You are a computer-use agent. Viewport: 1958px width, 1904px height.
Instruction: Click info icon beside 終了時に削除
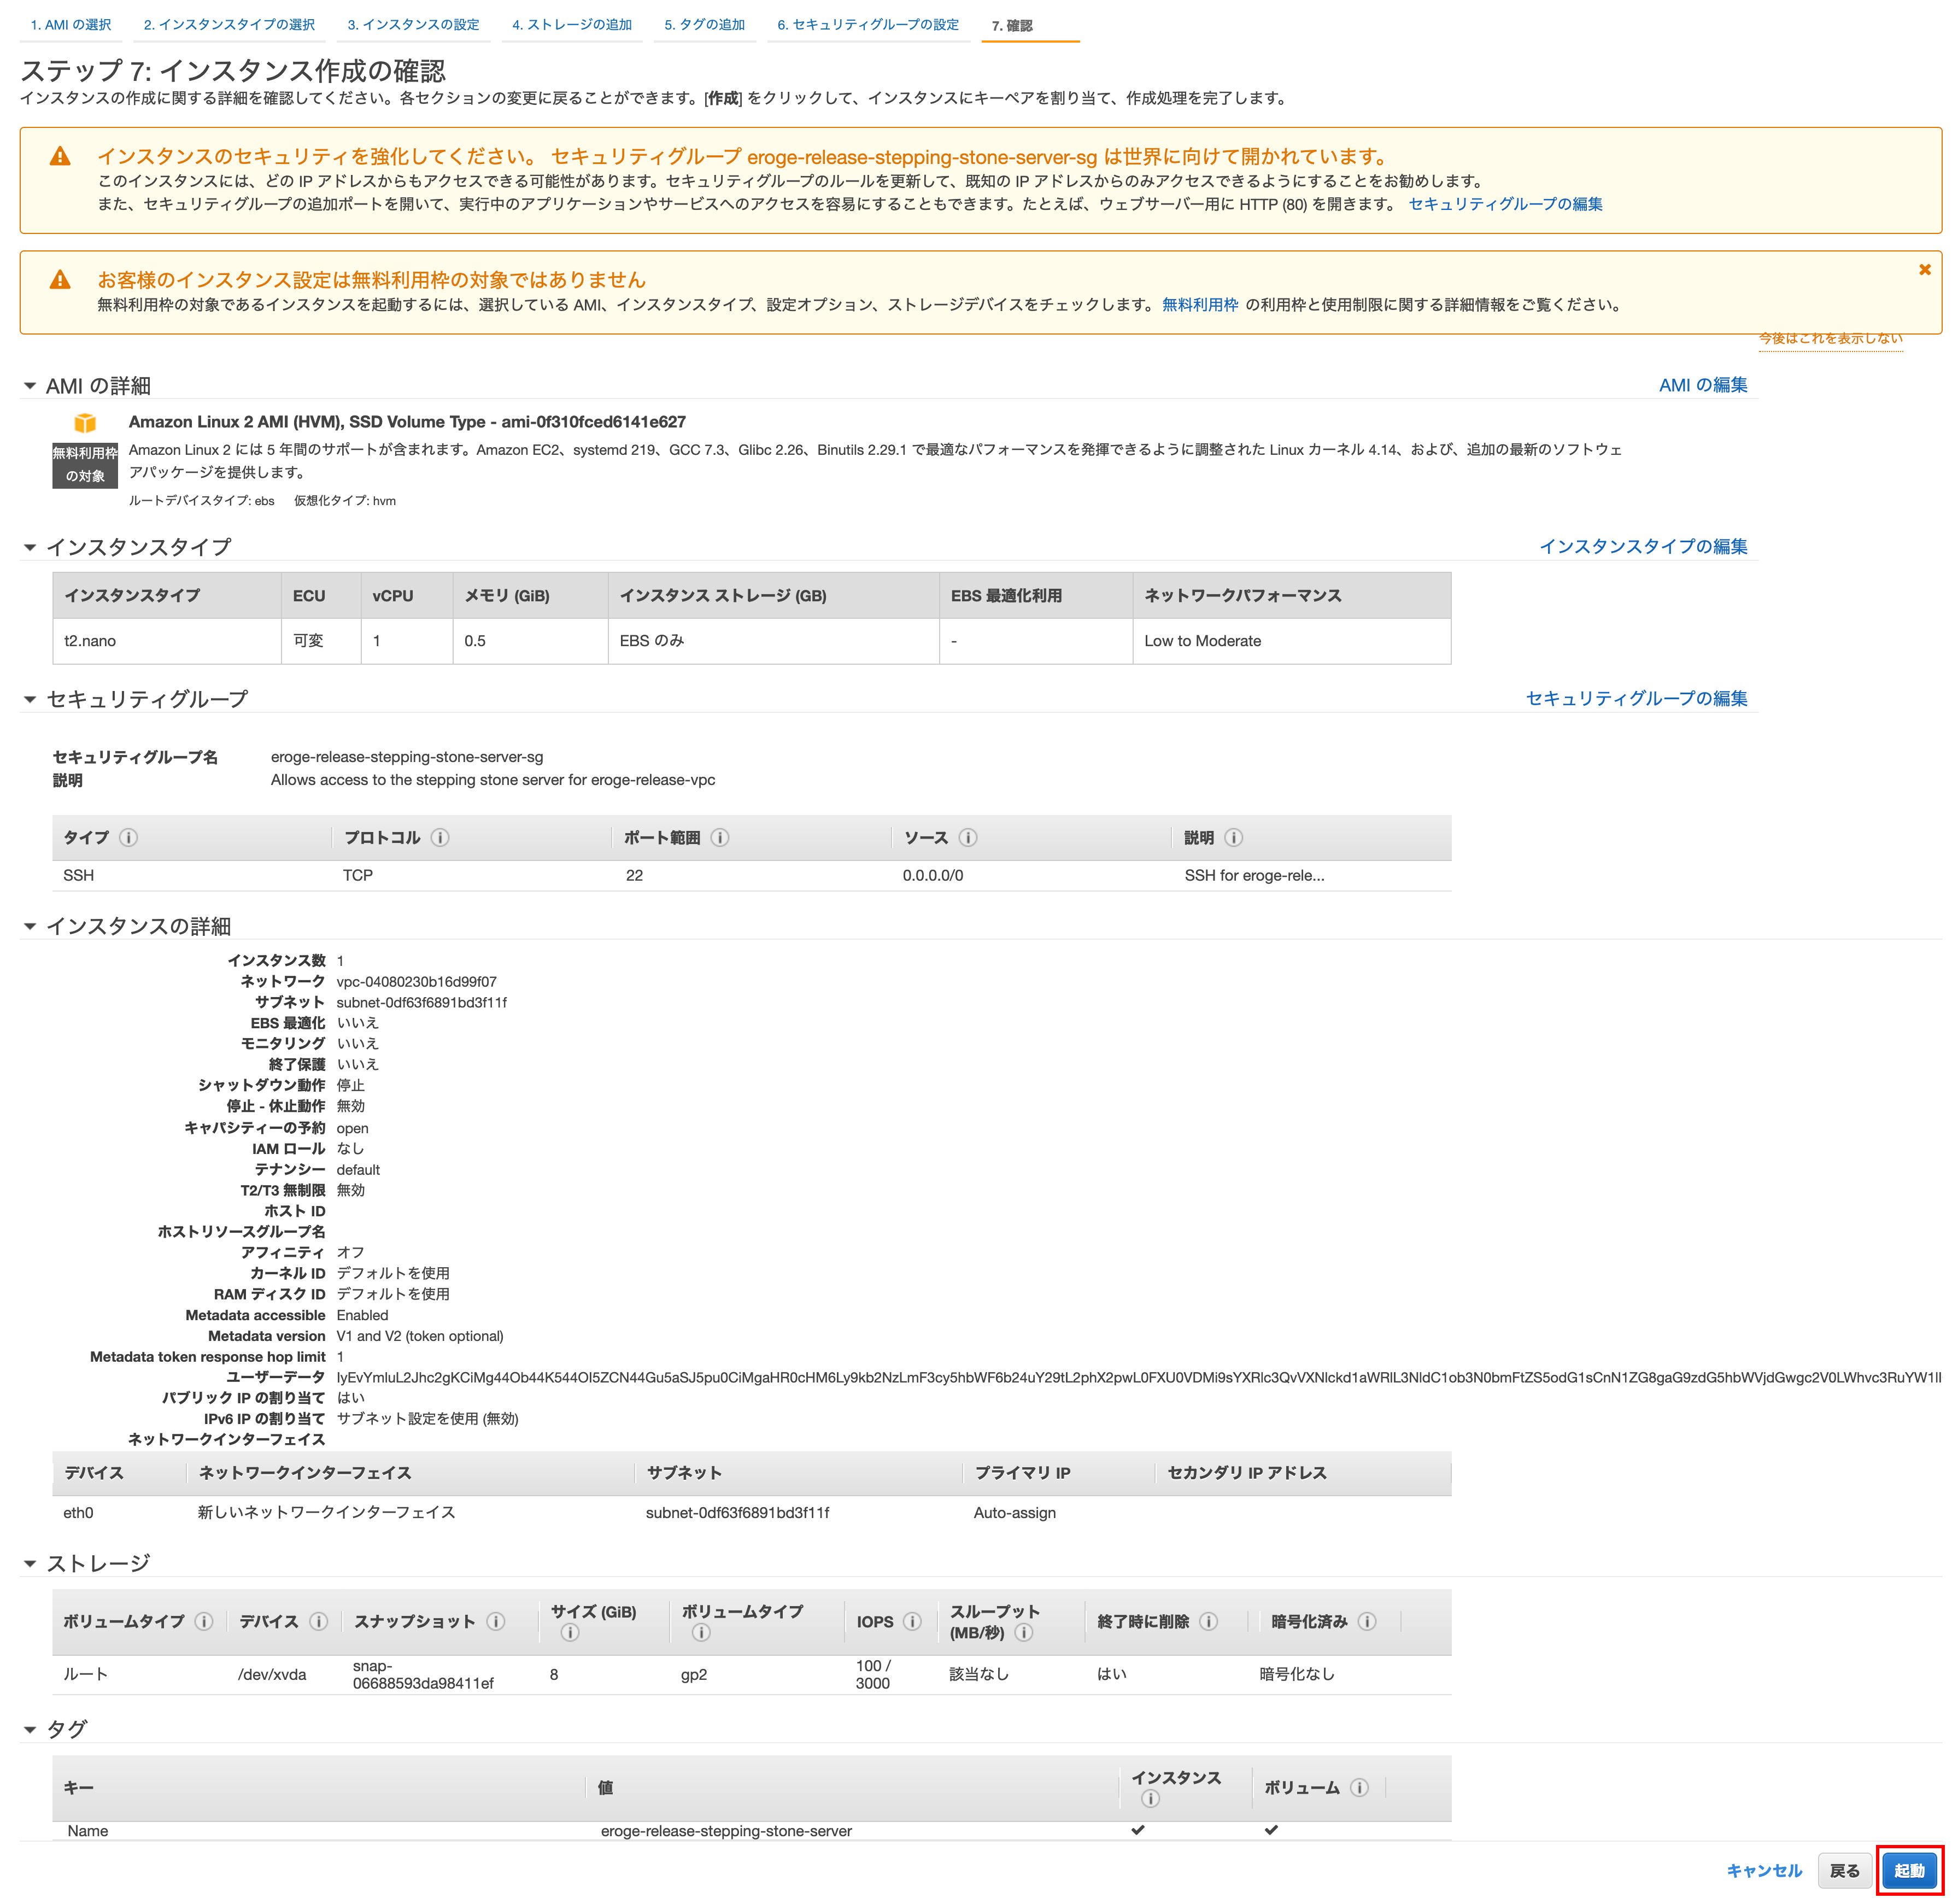point(1208,1621)
